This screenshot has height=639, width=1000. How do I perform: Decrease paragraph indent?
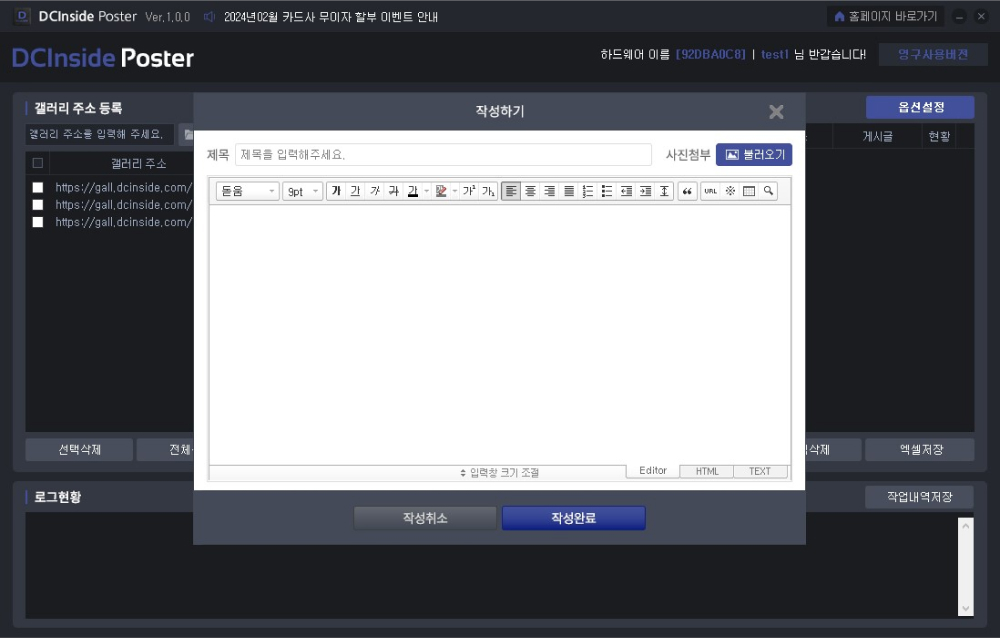(x=626, y=191)
